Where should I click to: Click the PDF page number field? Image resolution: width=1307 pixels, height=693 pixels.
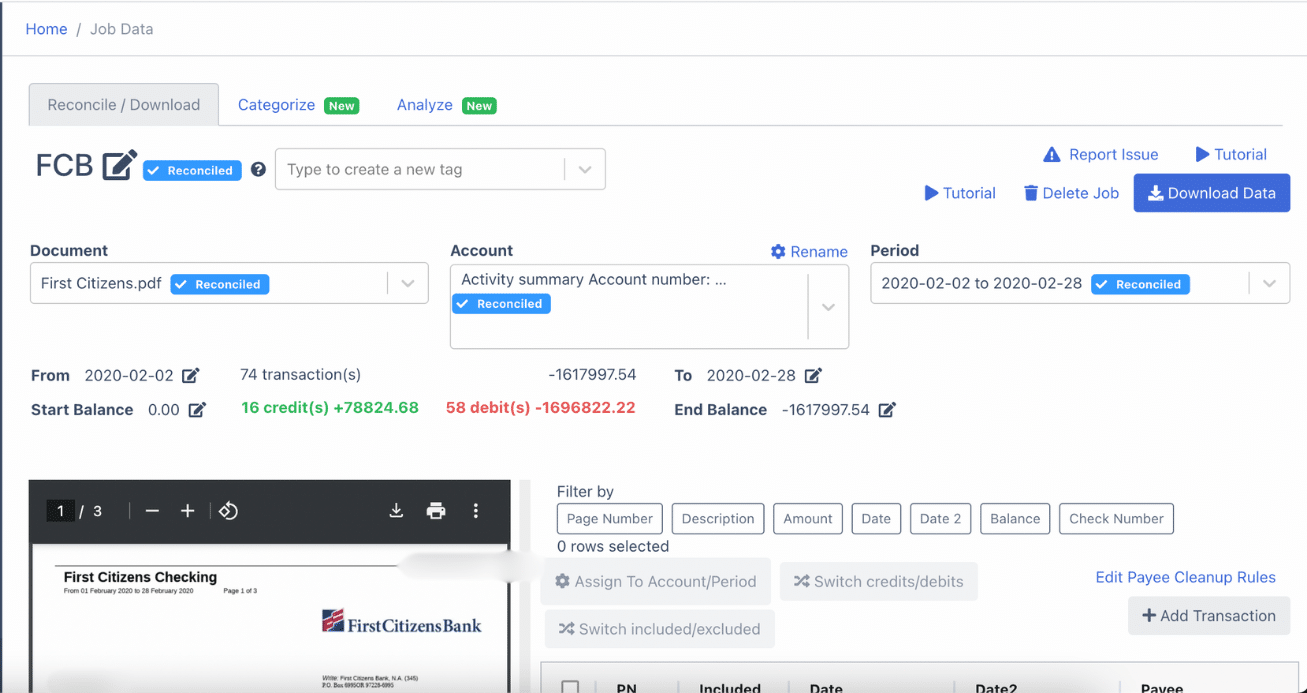(60, 511)
